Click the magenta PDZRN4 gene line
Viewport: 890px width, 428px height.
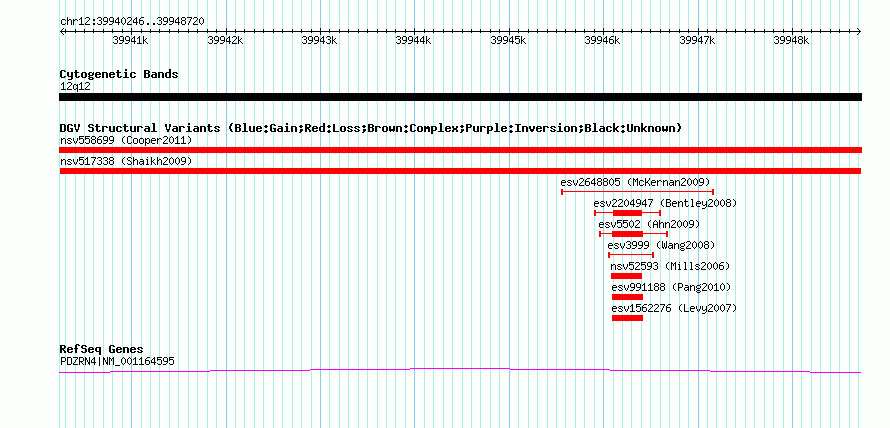pyautogui.click(x=460, y=371)
